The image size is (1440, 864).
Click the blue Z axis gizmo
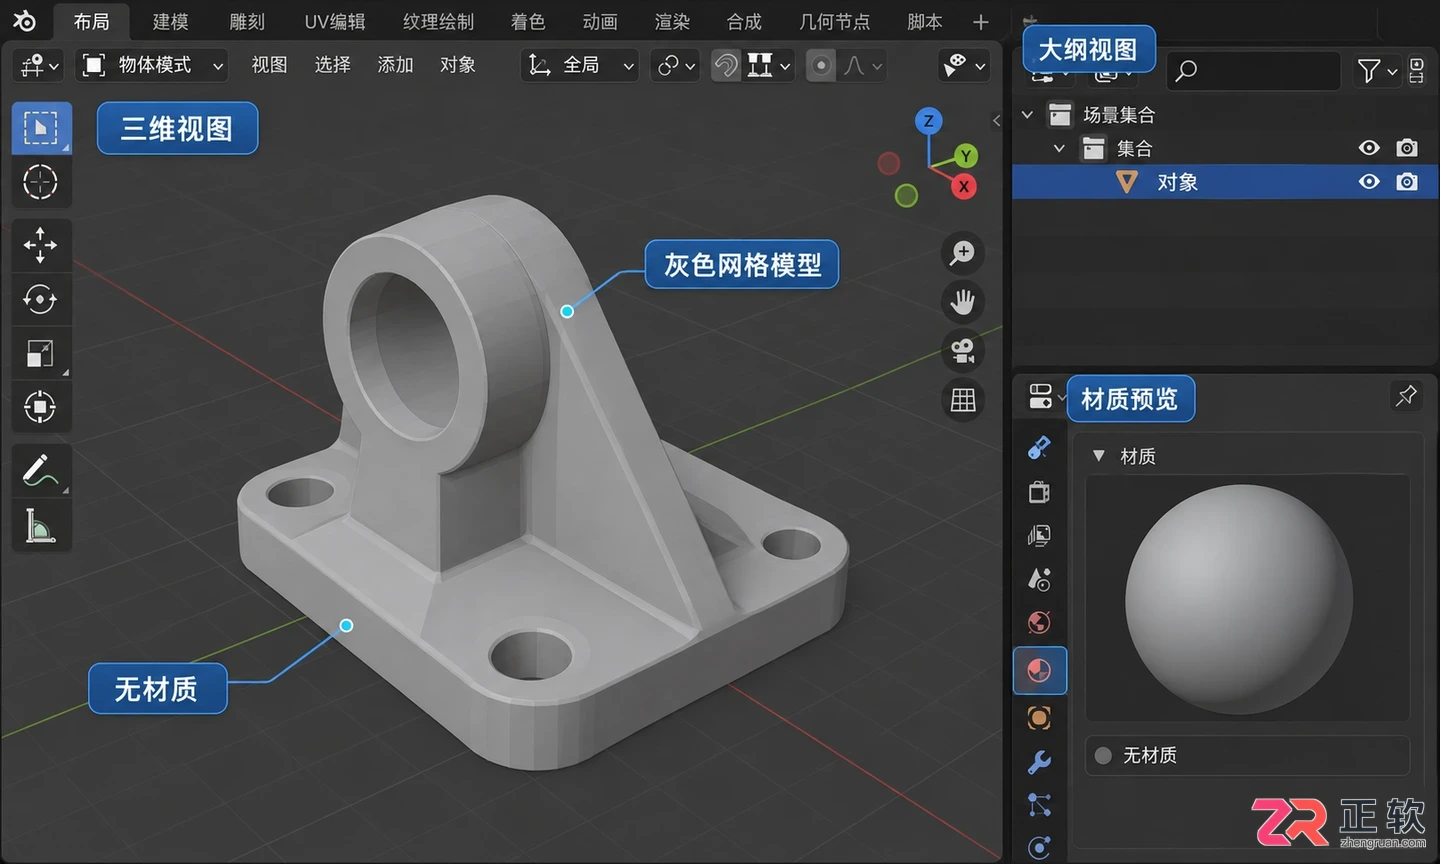tap(929, 121)
